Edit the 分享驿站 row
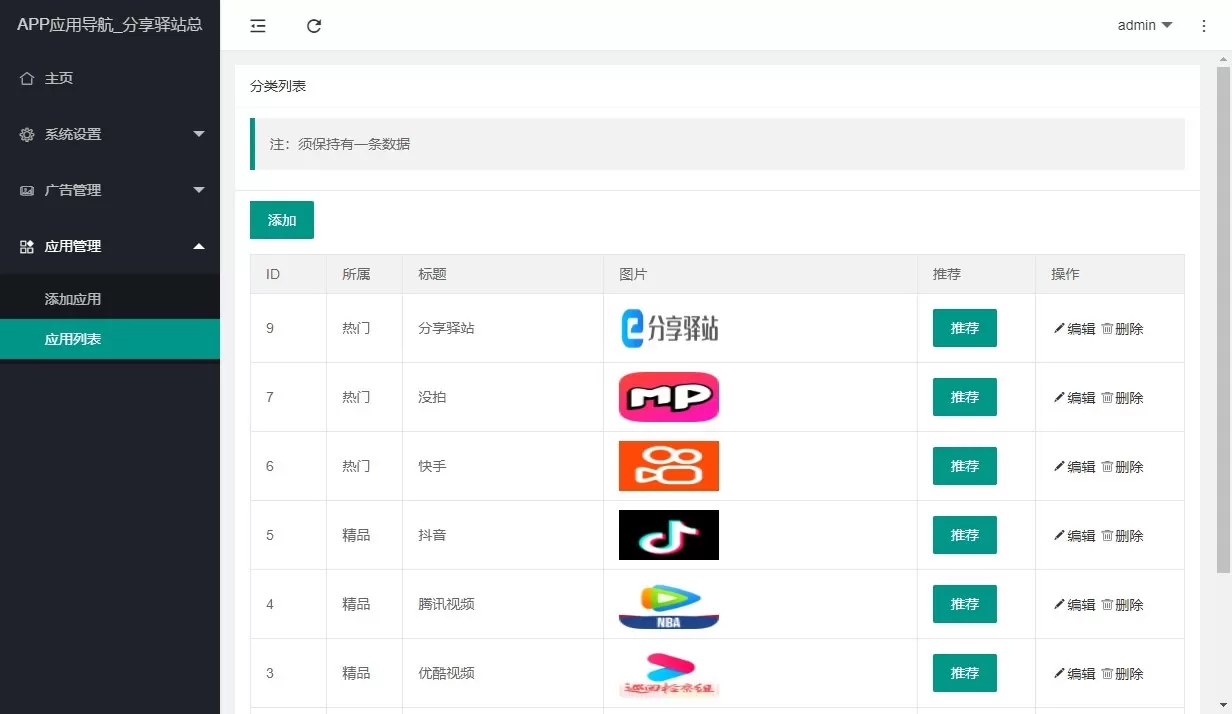The image size is (1232, 714). point(1075,329)
